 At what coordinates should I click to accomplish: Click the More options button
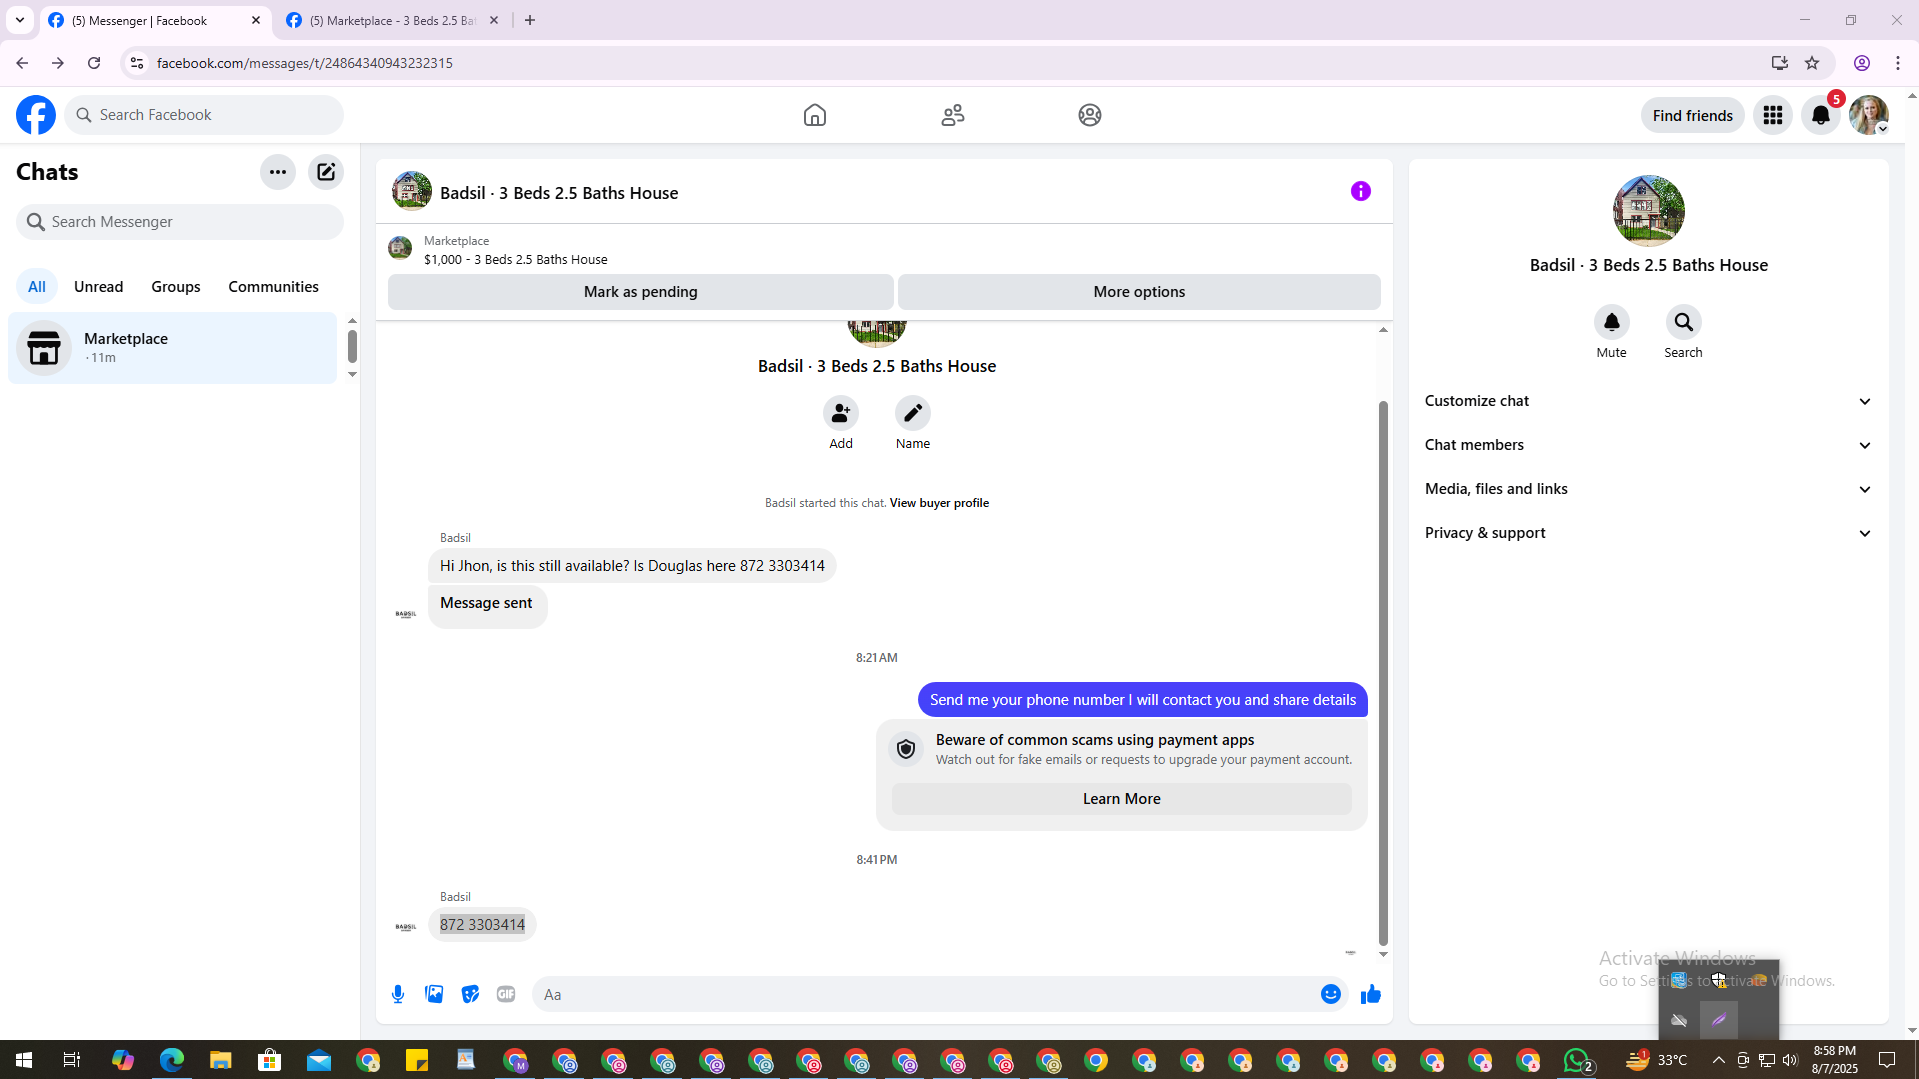(1139, 292)
